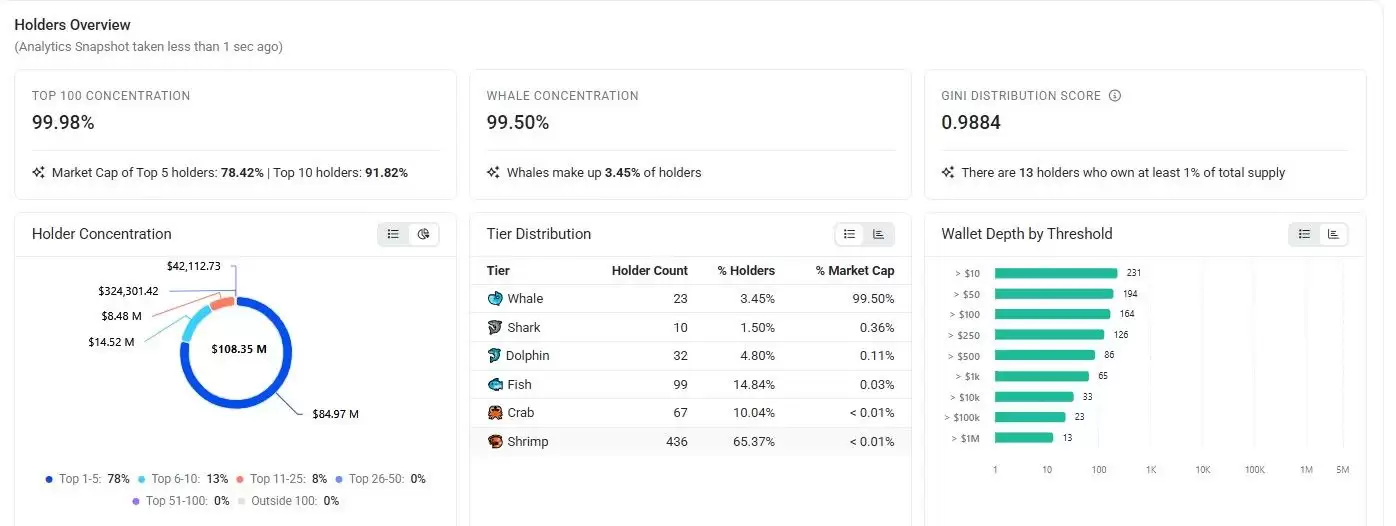Click the > $1M wallet depth bar

pos(1024,437)
